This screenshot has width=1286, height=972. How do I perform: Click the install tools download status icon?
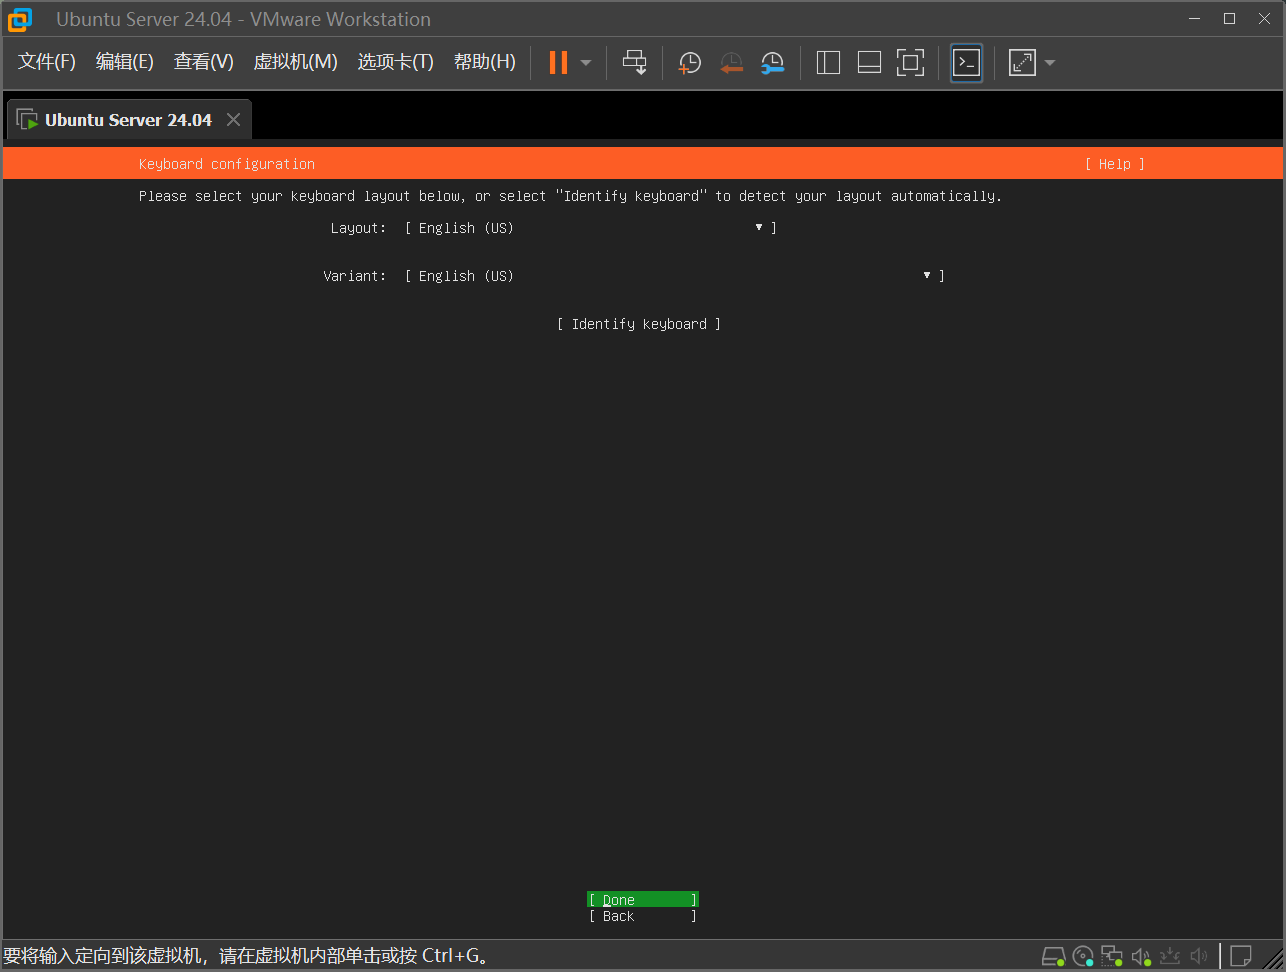[x=1171, y=956]
